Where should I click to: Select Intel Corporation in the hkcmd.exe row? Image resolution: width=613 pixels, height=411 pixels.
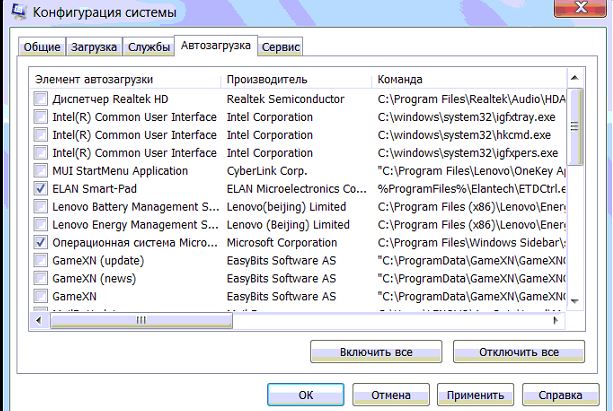[x=269, y=135]
